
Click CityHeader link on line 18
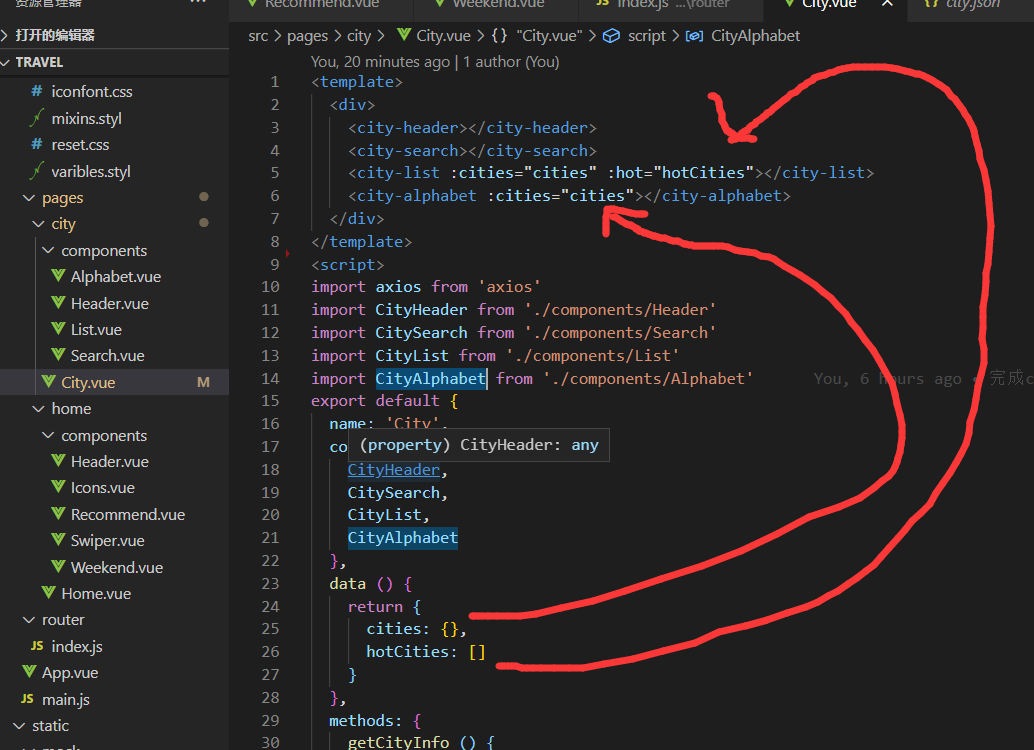394,470
